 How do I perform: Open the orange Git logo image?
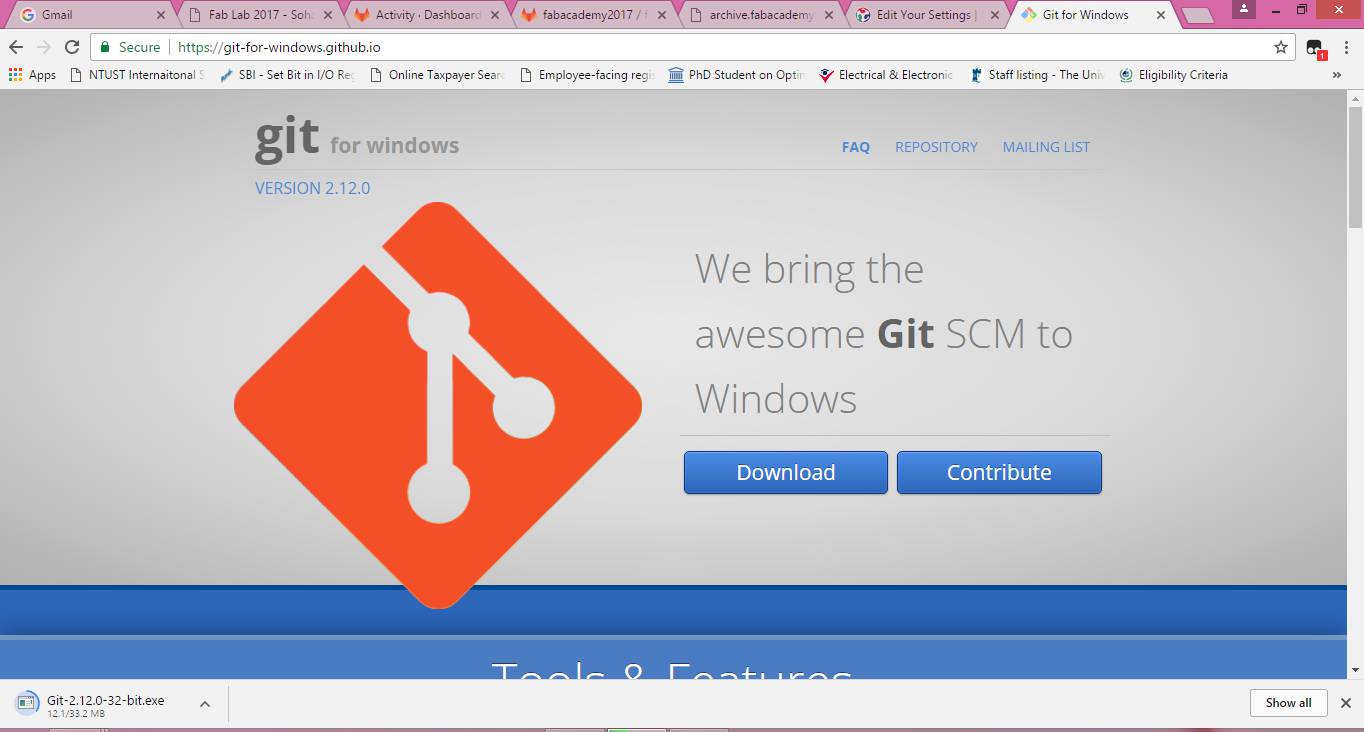pyautogui.click(x=438, y=405)
